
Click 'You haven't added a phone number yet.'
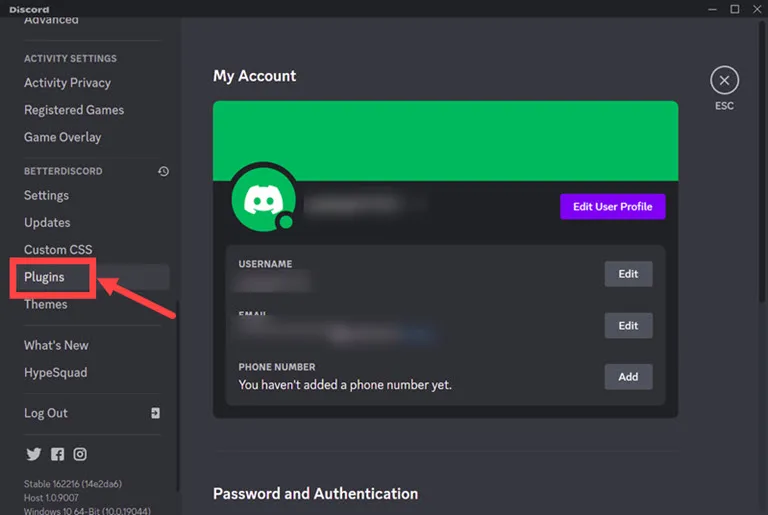[x=345, y=385]
